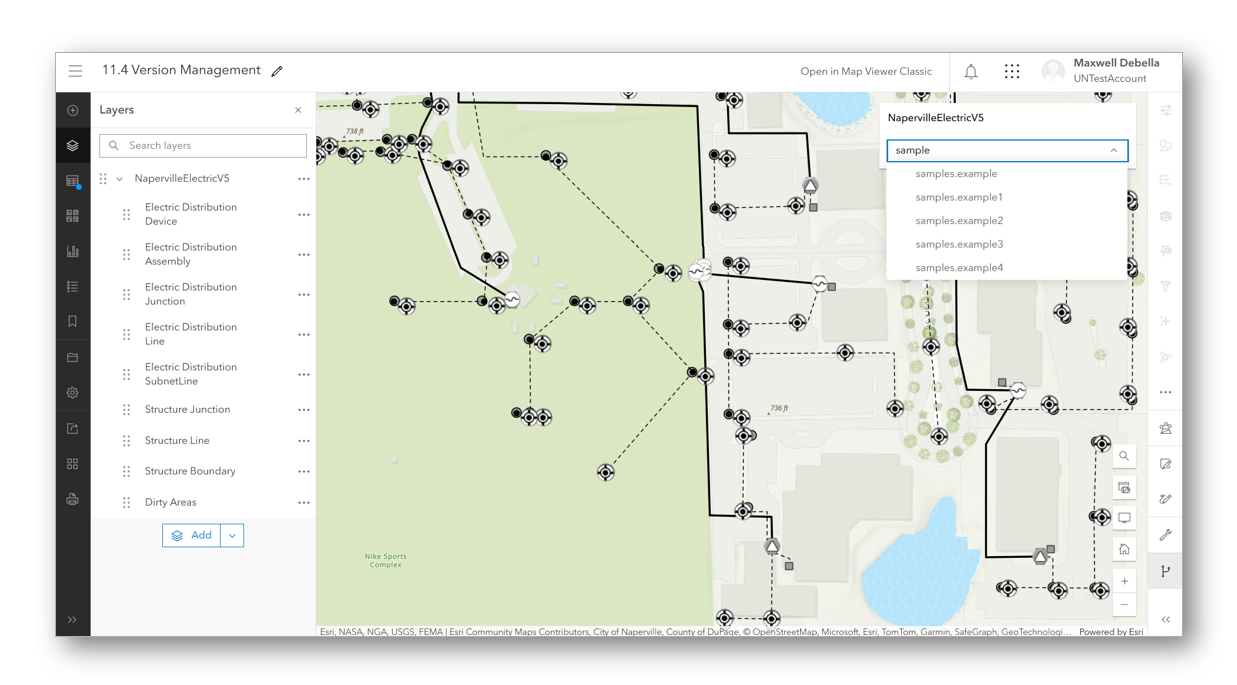Select the Electric Distribution Assembly layer

pyautogui.click(x=191, y=254)
